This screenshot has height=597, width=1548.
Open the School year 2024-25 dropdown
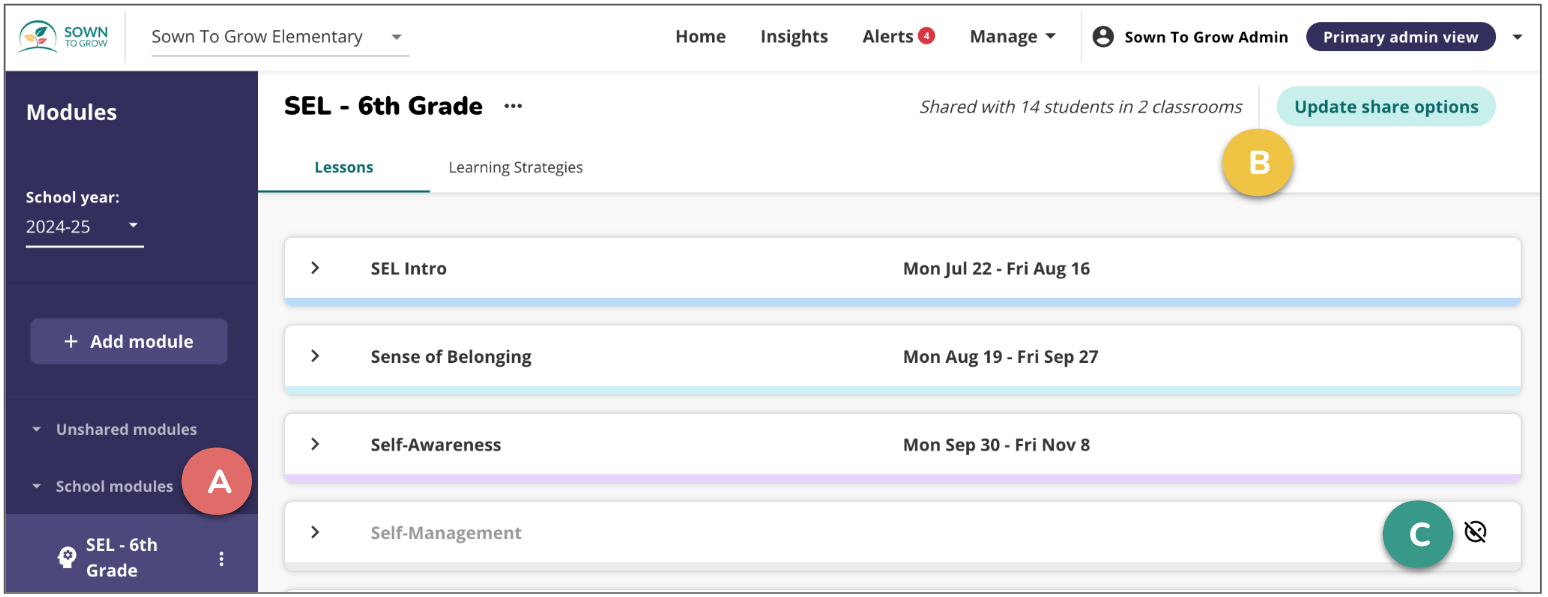84,227
